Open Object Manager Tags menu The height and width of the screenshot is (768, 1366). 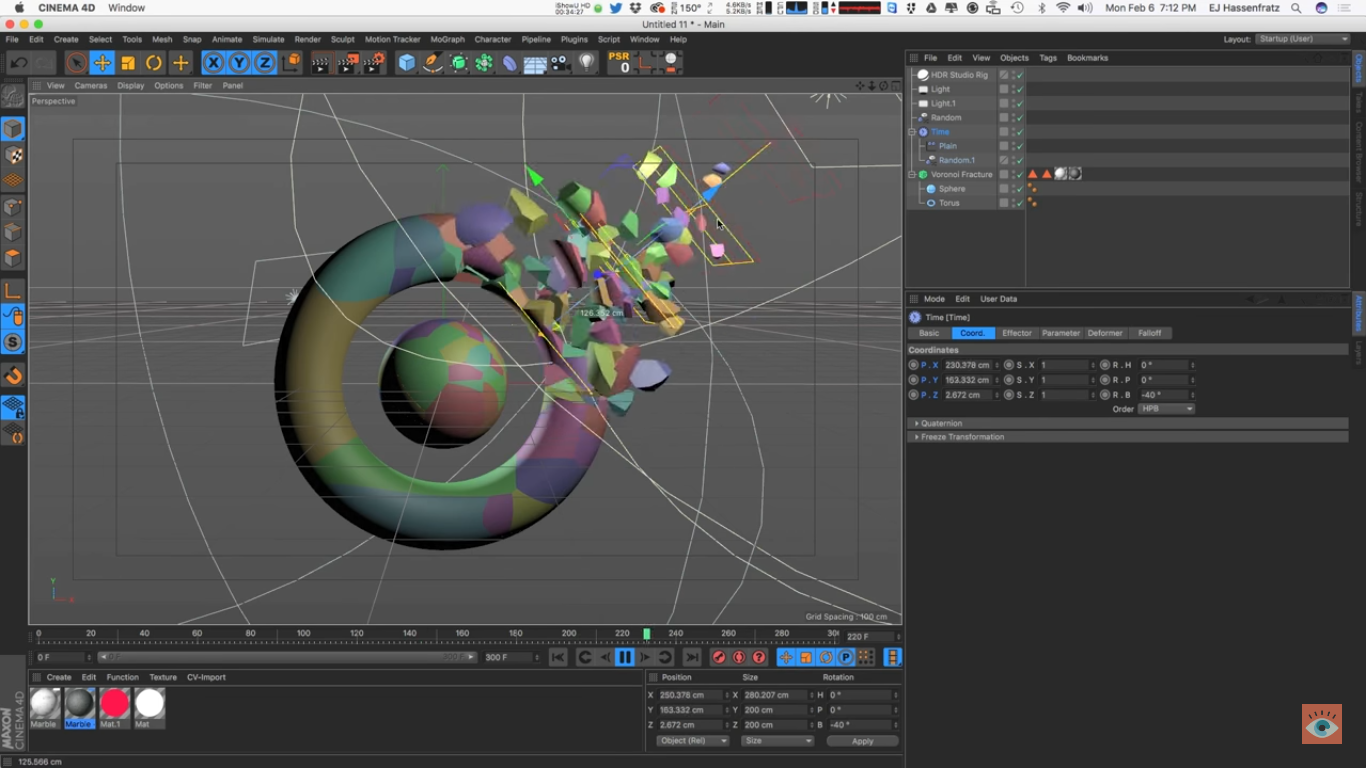point(1048,58)
